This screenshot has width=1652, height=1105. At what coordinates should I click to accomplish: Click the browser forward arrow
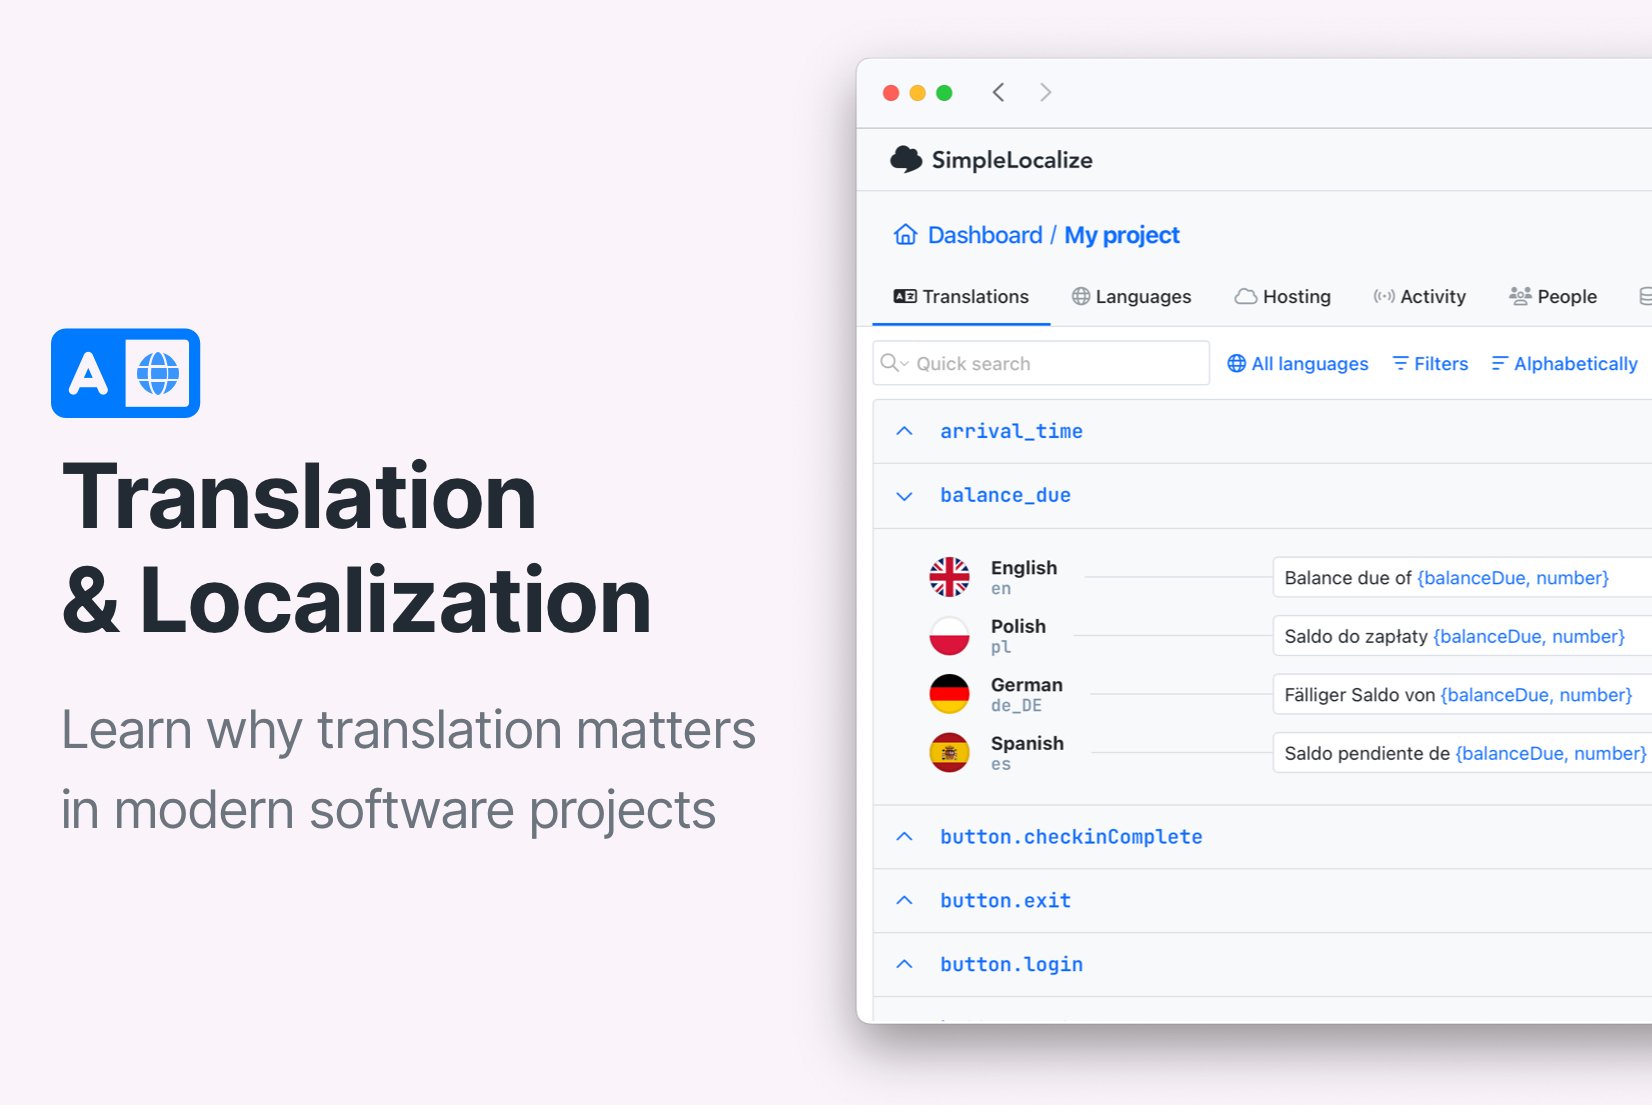[x=1045, y=93]
